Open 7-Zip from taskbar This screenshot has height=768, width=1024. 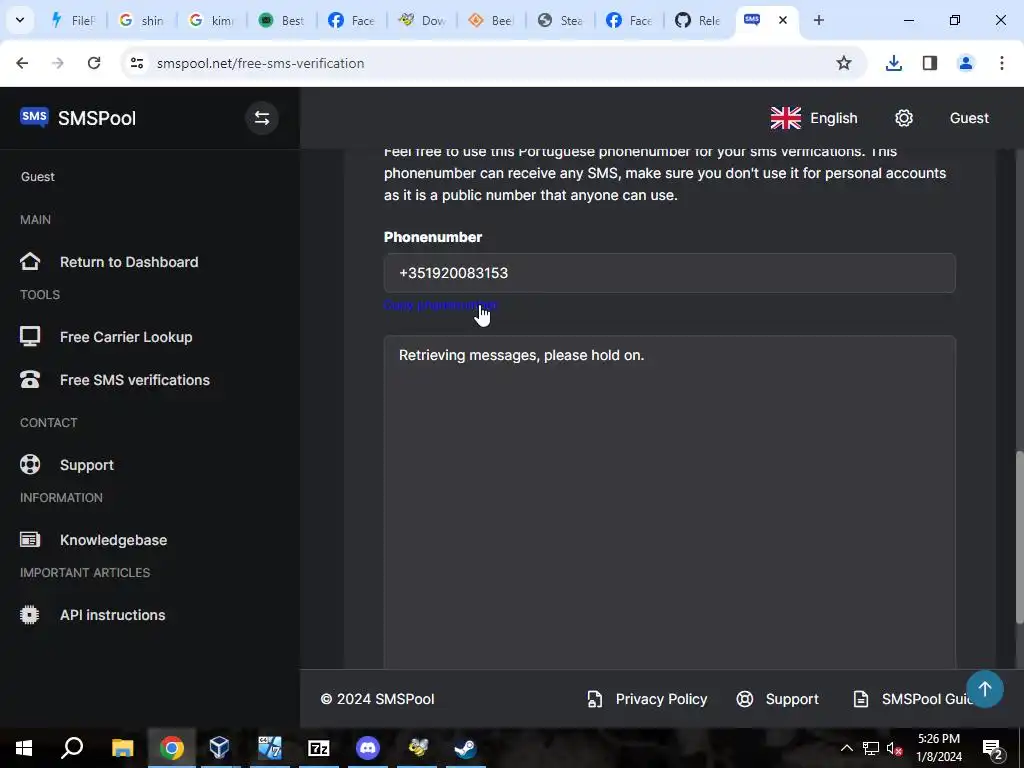coord(319,748)
